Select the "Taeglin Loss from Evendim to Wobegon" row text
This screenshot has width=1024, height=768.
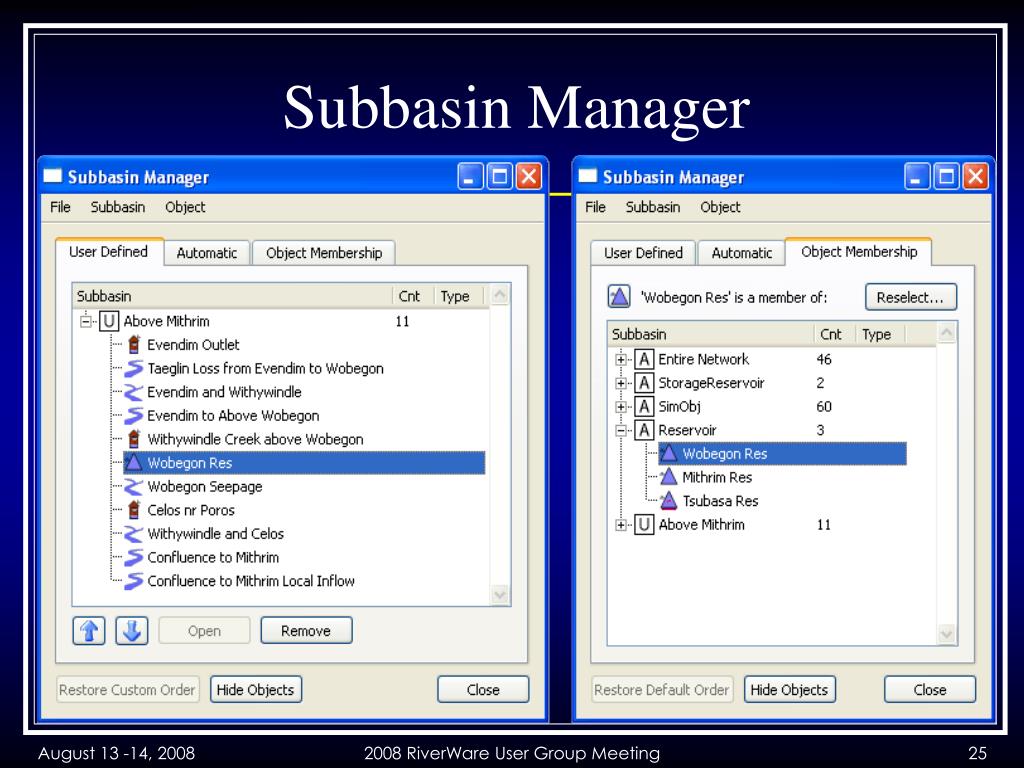pos(265,368)
